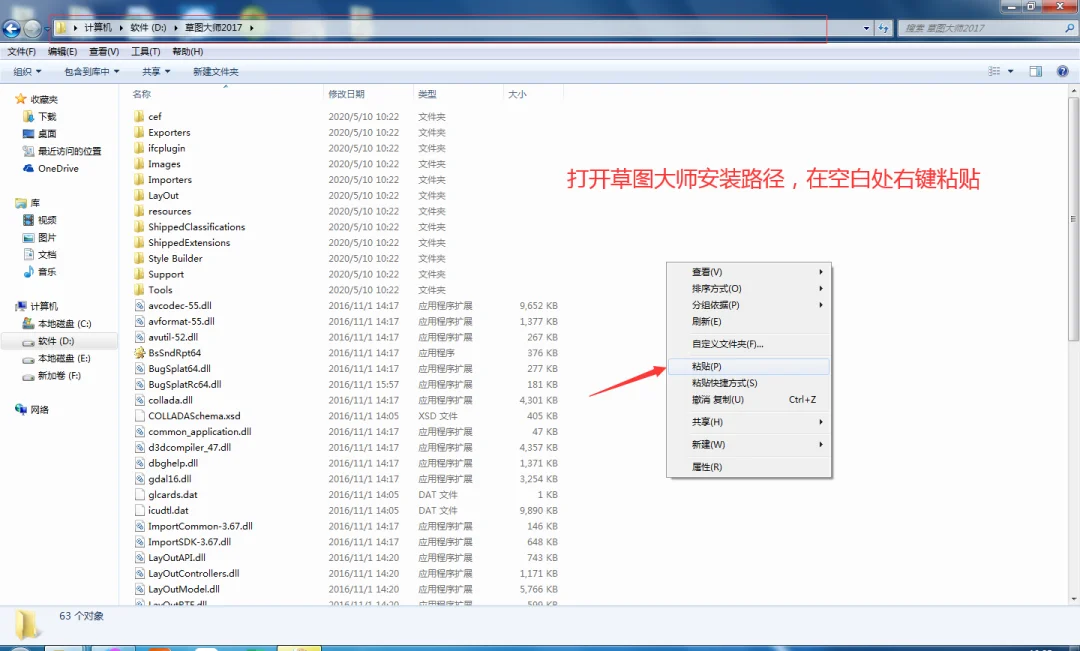
Task: Open the 工具(T) menu
Action: click(x=145, y=52)
